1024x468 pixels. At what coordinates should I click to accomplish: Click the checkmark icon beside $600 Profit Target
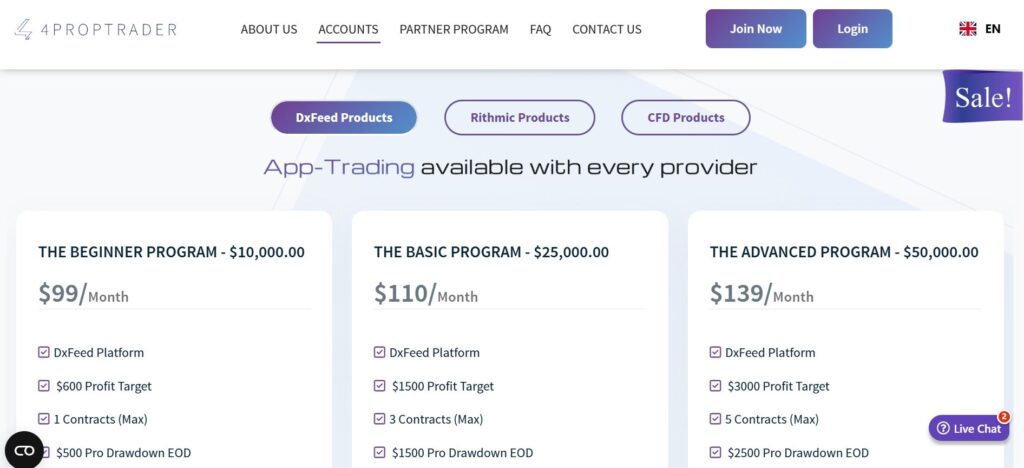click(44, 386)
